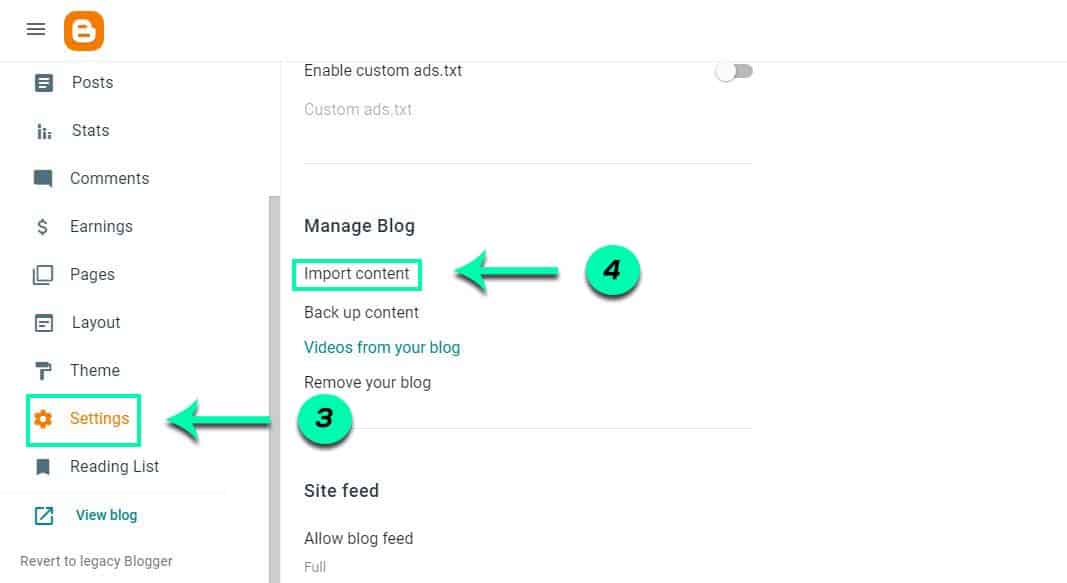Click the Theme paint roller icon
Screen dimensions: 1067x583
pos(43,371)
